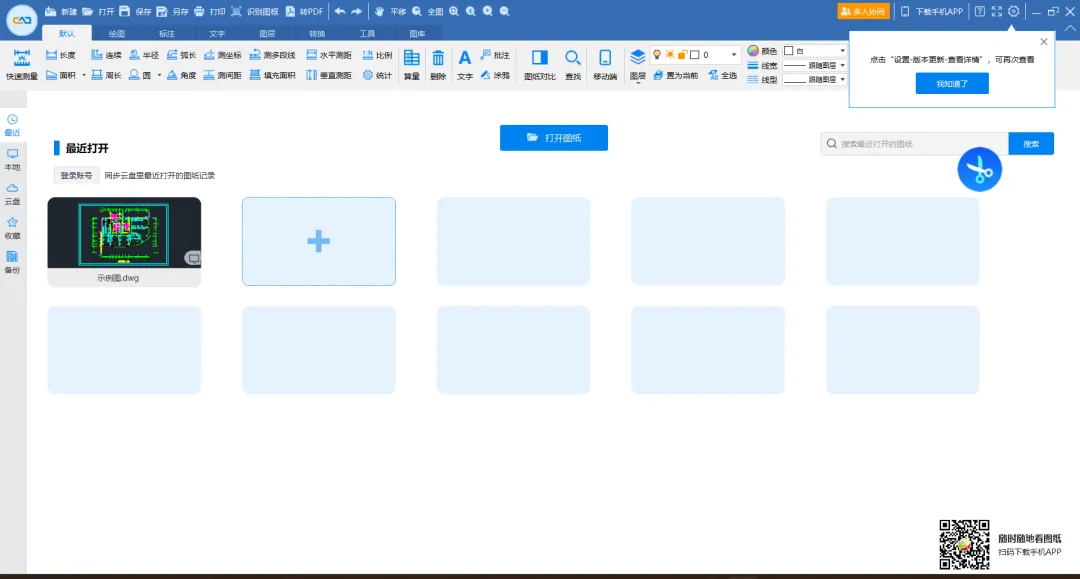Viewport: 1080px width, 579px height.
Task: Click the orange 多人协同 button
Action: pos(863,12)
